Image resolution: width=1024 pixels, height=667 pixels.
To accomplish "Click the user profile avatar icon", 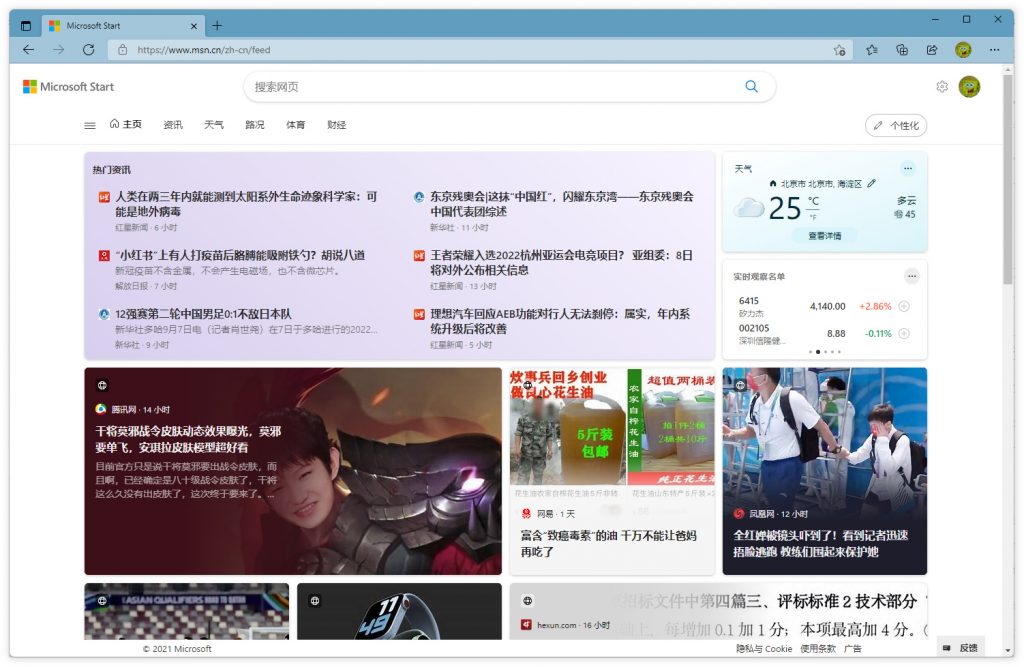I will (x=967, y=87).
